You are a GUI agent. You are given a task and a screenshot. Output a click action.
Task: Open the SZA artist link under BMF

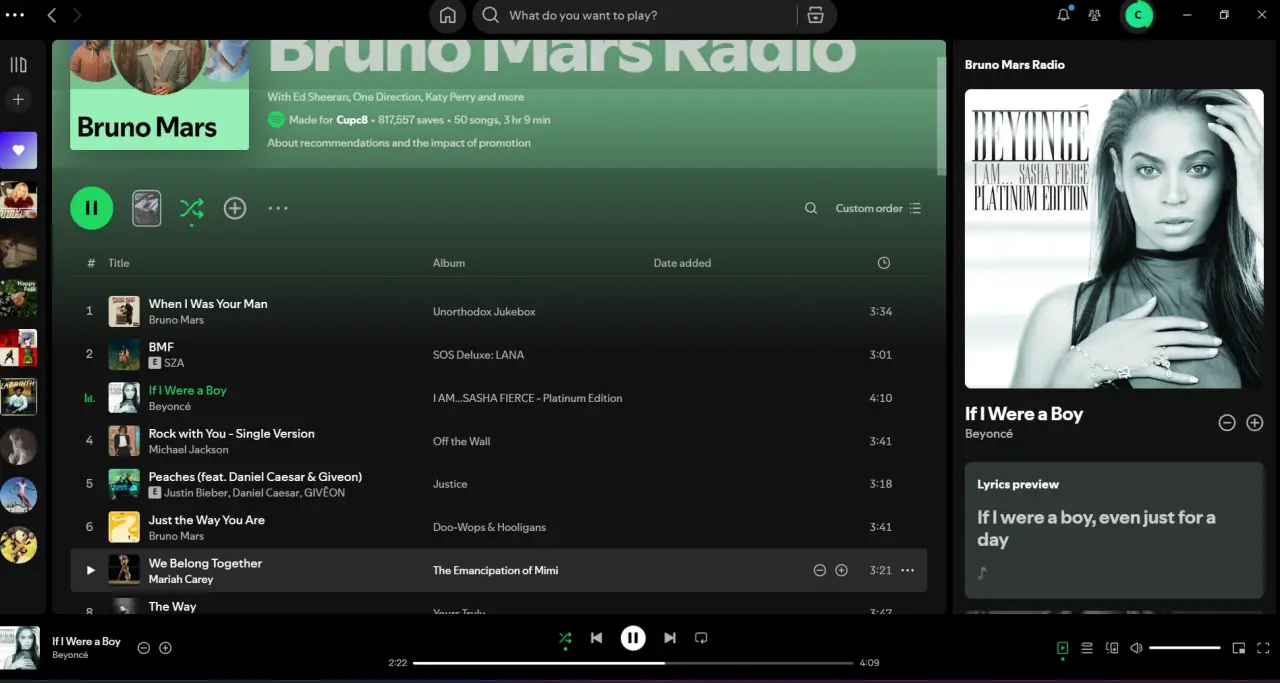click(174, 363)
